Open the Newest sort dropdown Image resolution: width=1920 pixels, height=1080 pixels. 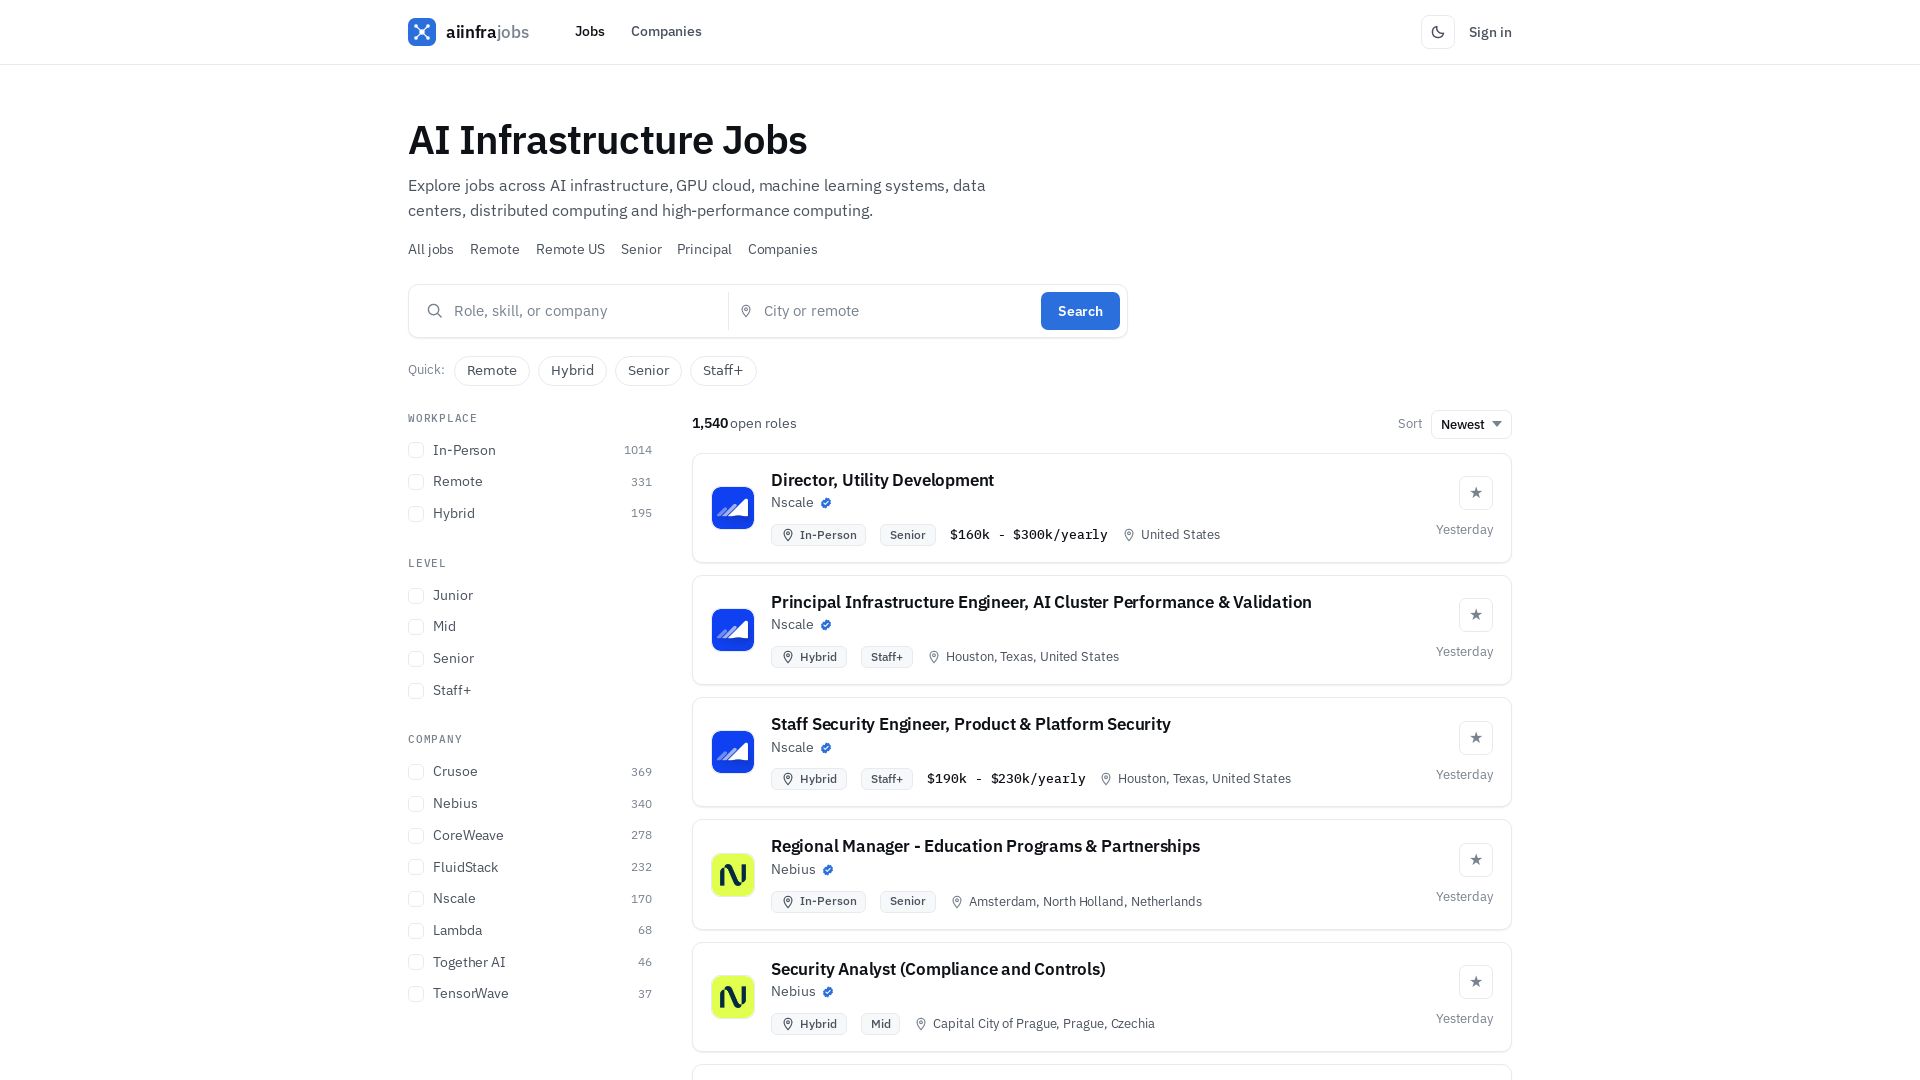(x=1471, y=424)
